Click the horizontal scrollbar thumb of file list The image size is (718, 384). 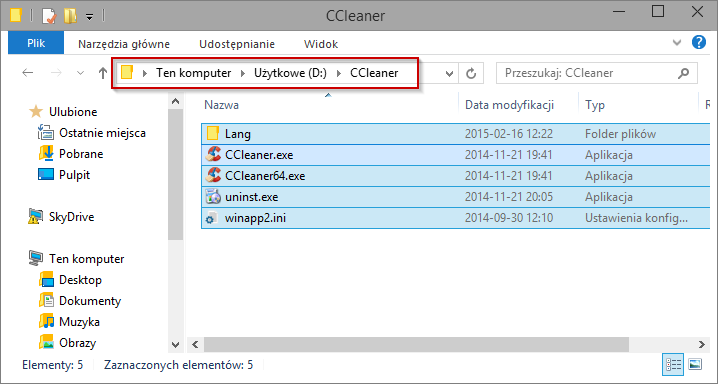pos(416,344)
